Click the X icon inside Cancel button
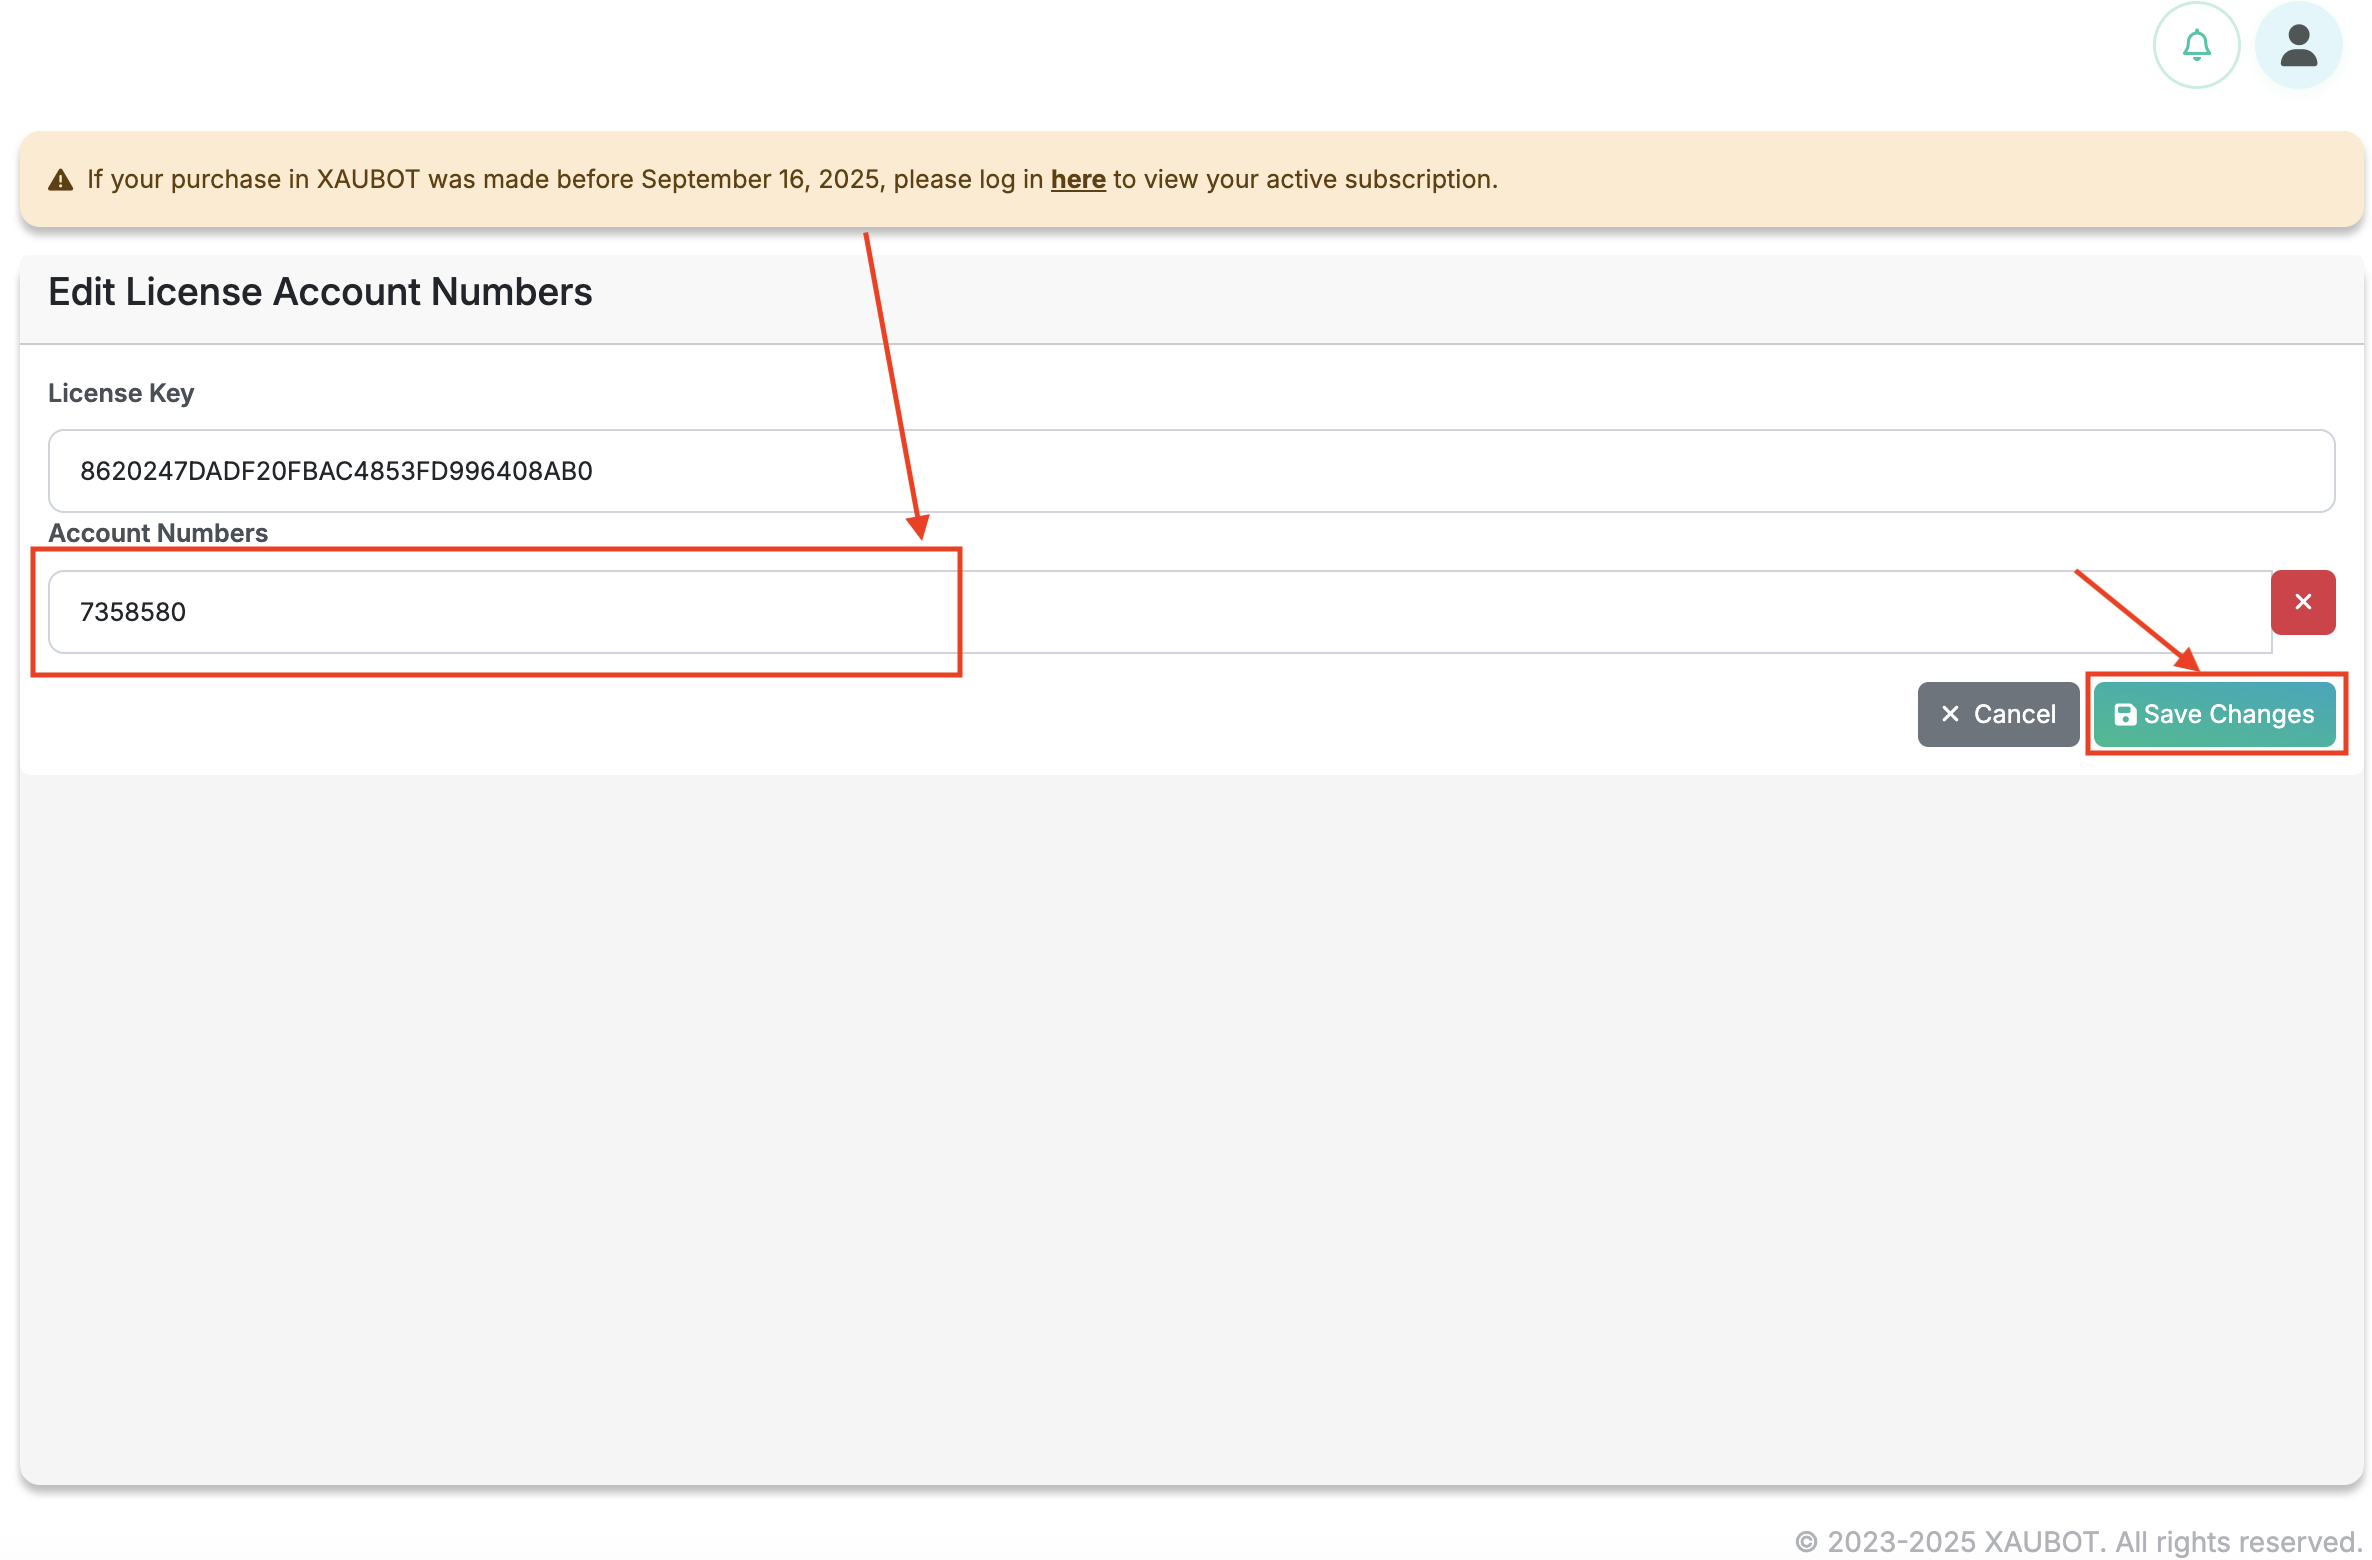 pos(1949,714)
